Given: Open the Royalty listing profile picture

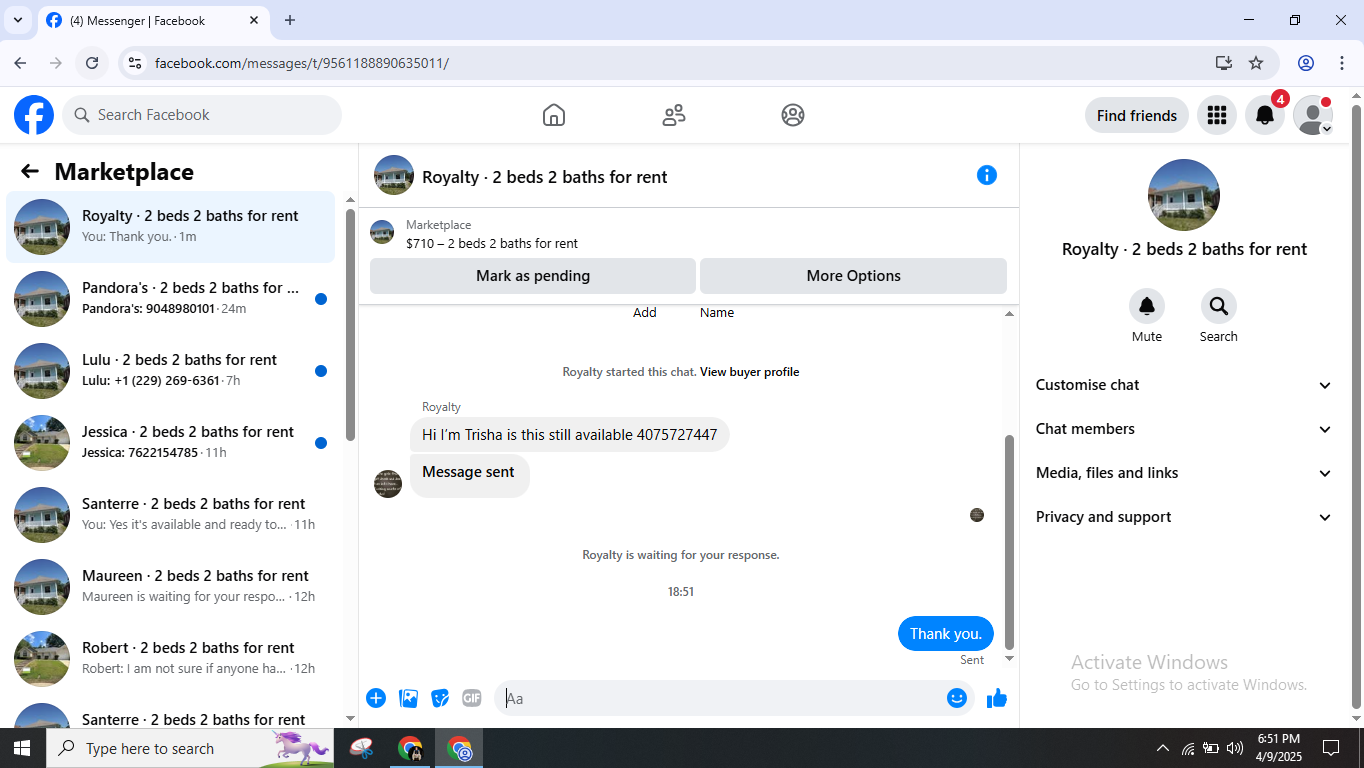Looking at the screenshot, I should pos(1184,195).
